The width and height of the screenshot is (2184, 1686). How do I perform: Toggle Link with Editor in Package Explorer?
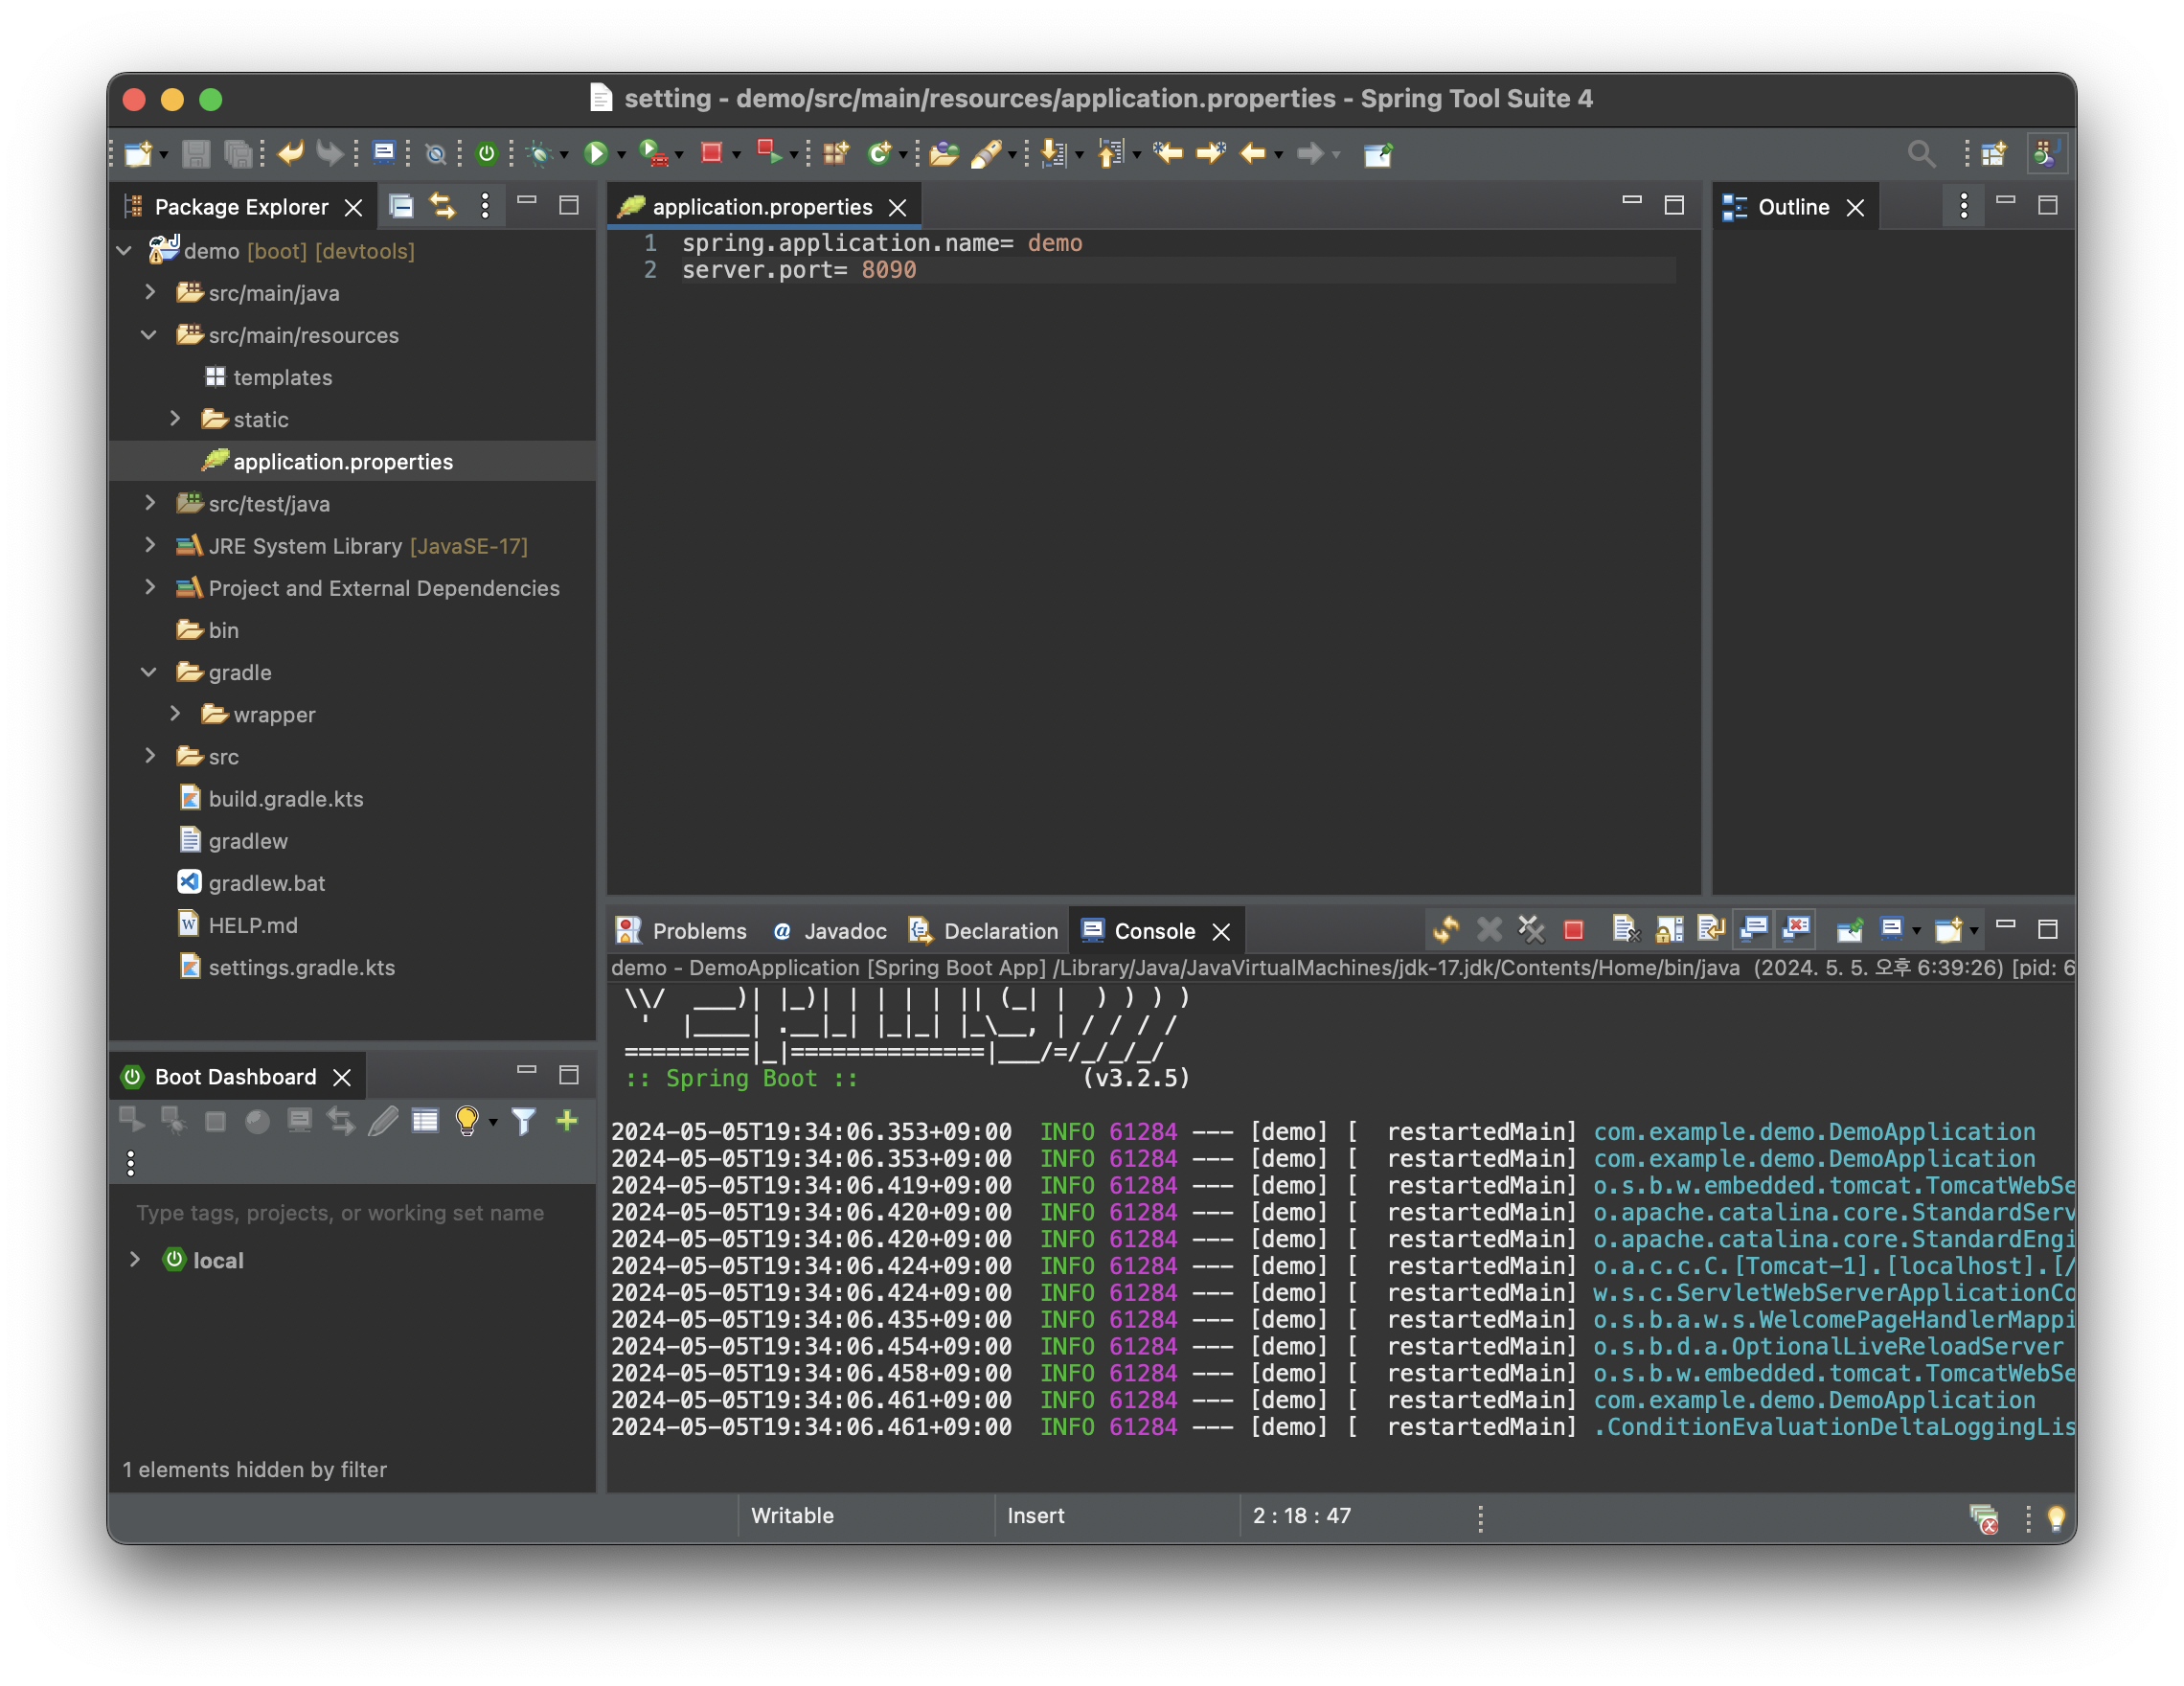click(x=442, y=207)
